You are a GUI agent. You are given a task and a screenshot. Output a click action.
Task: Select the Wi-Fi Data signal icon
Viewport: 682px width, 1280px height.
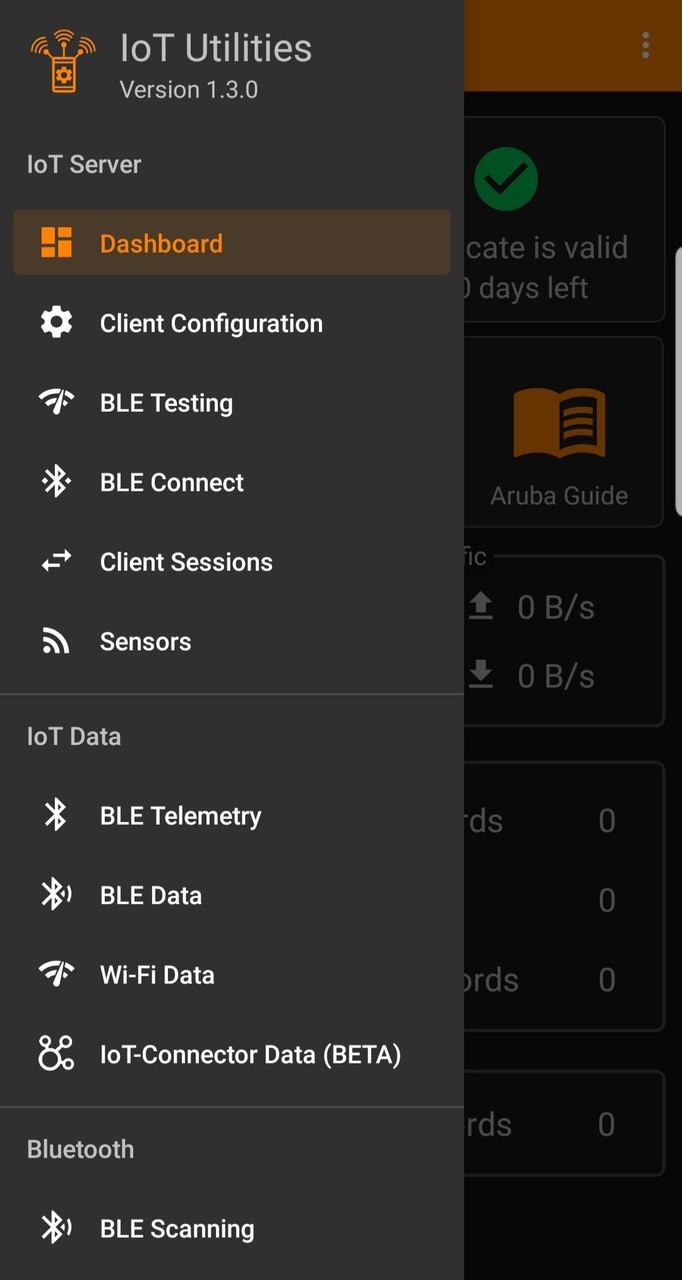56,974
